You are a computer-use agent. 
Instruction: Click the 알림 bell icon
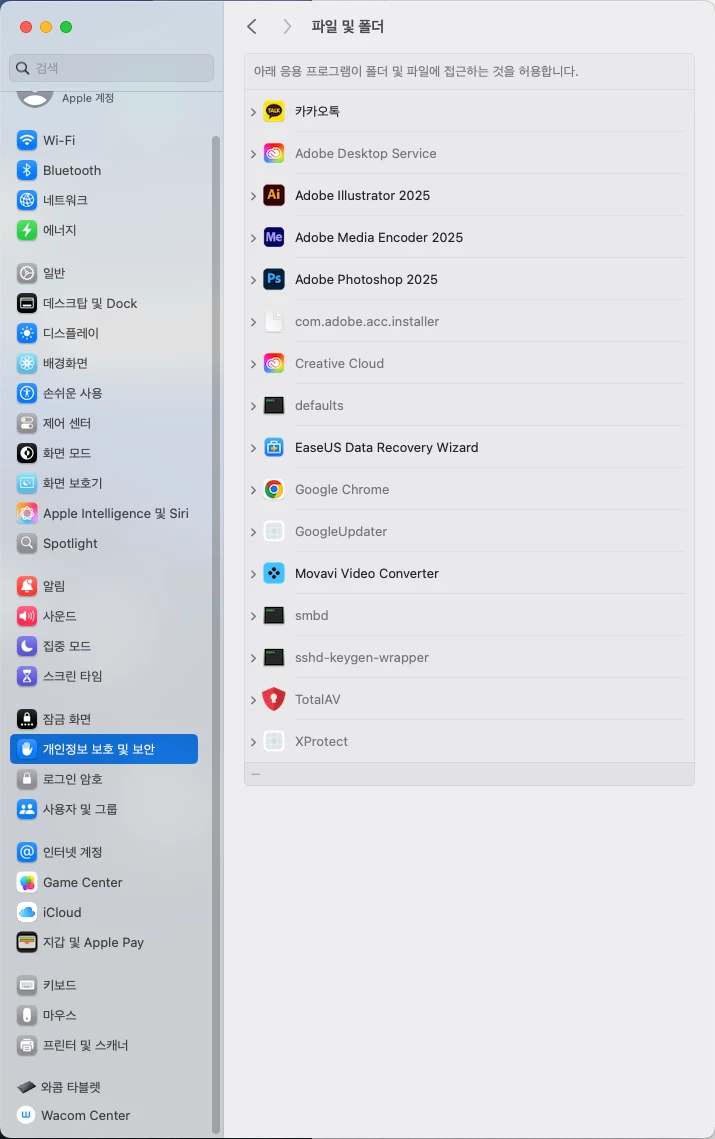point(27,585)
